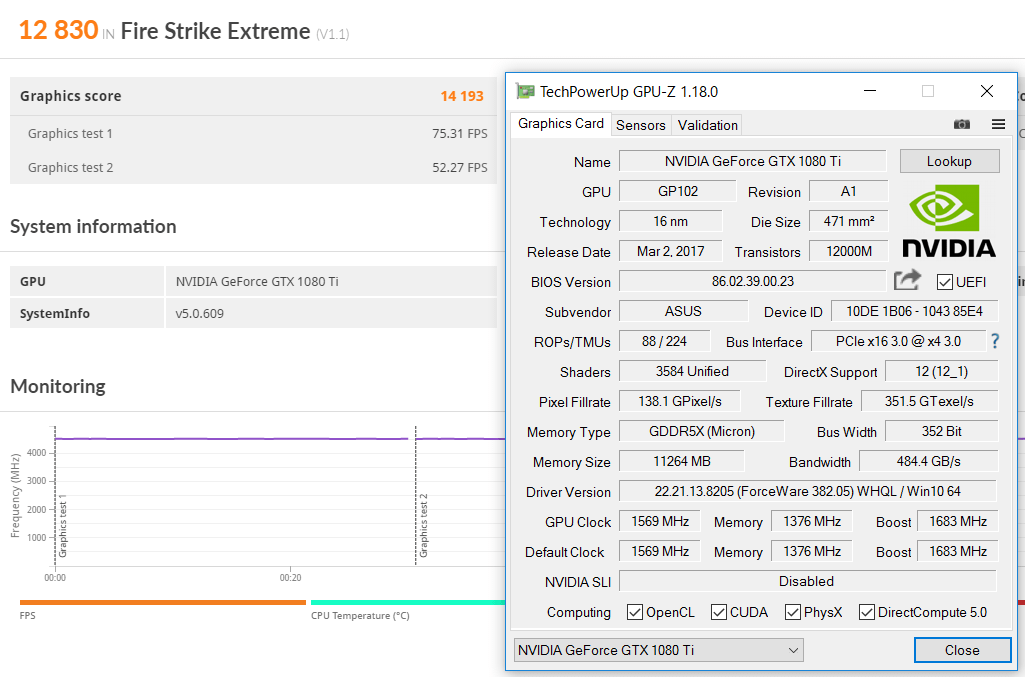Click the Memory Type GDDR5X (Micron) field
The image size is (1025, 677).
click(701, 431)
